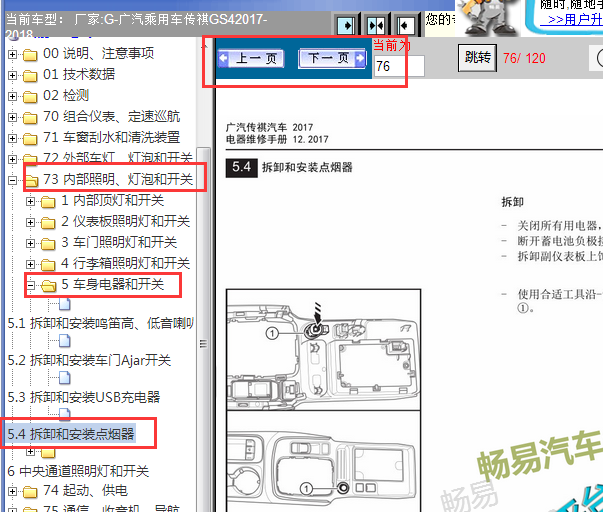Click folder icon of 4 行李箱照明灯和开关
The height and width of the screenshot is (512, 603).
click(48, 265)
